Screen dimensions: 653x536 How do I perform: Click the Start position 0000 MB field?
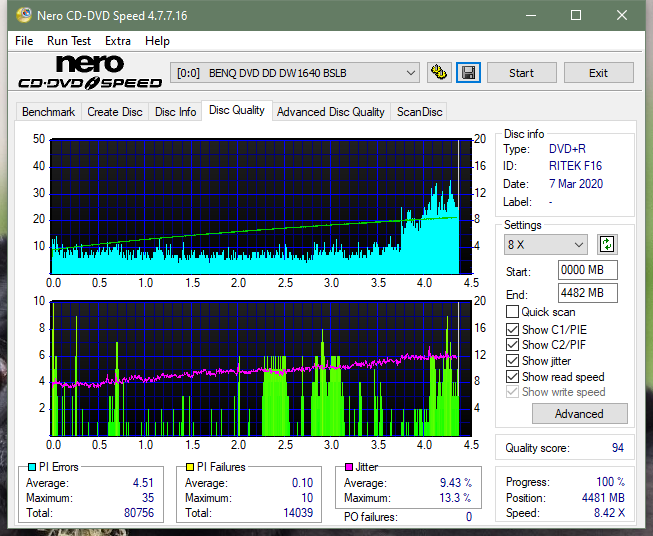[588, 270]
